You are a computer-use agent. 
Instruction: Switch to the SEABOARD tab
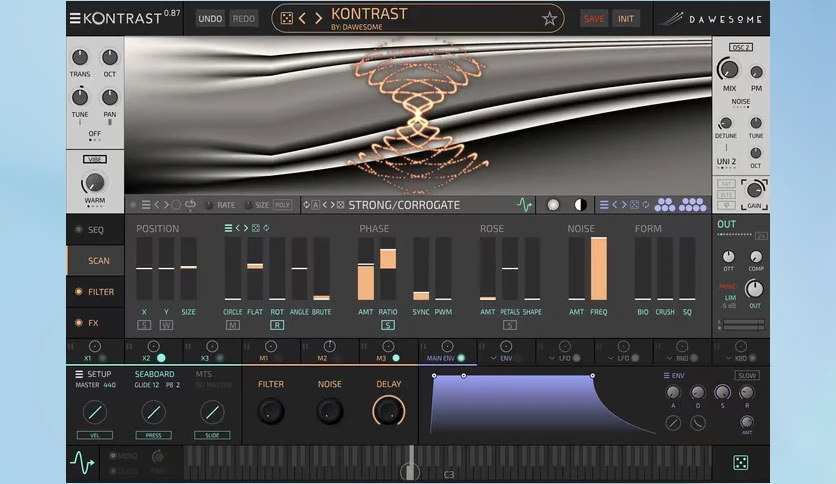(x=154, y=374)
